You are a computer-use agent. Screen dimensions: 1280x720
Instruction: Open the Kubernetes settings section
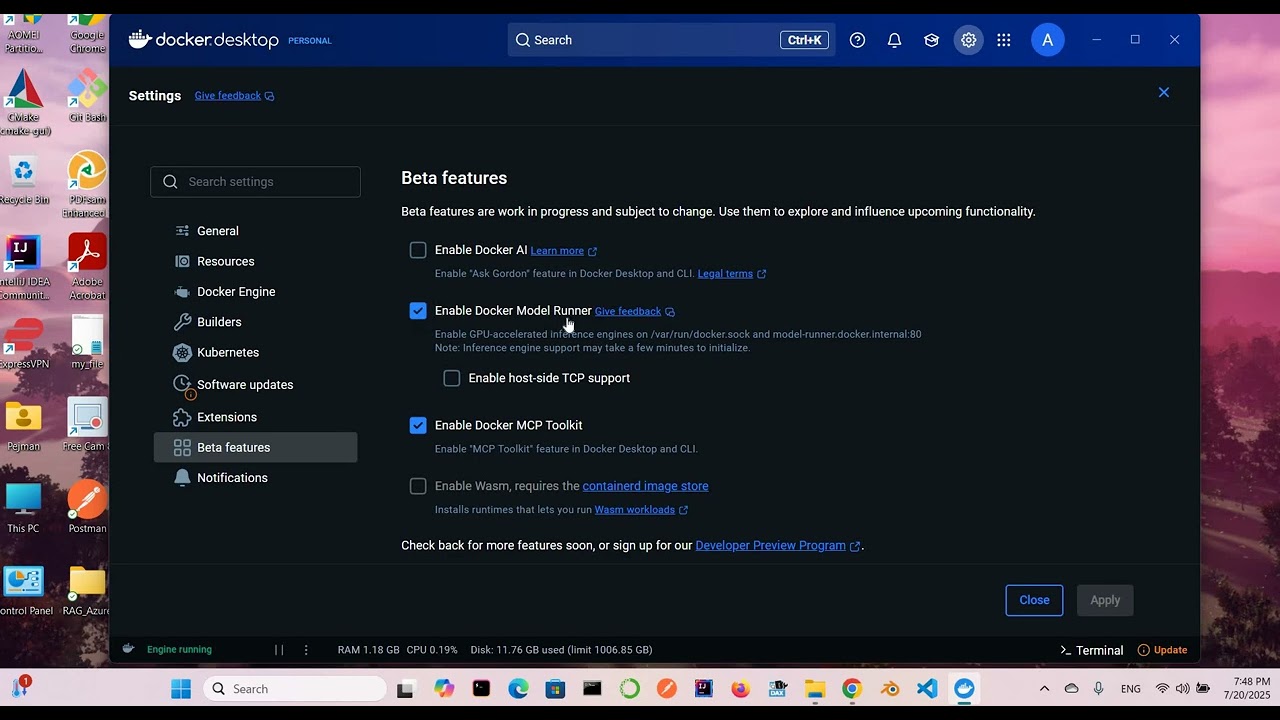point(255,352)
